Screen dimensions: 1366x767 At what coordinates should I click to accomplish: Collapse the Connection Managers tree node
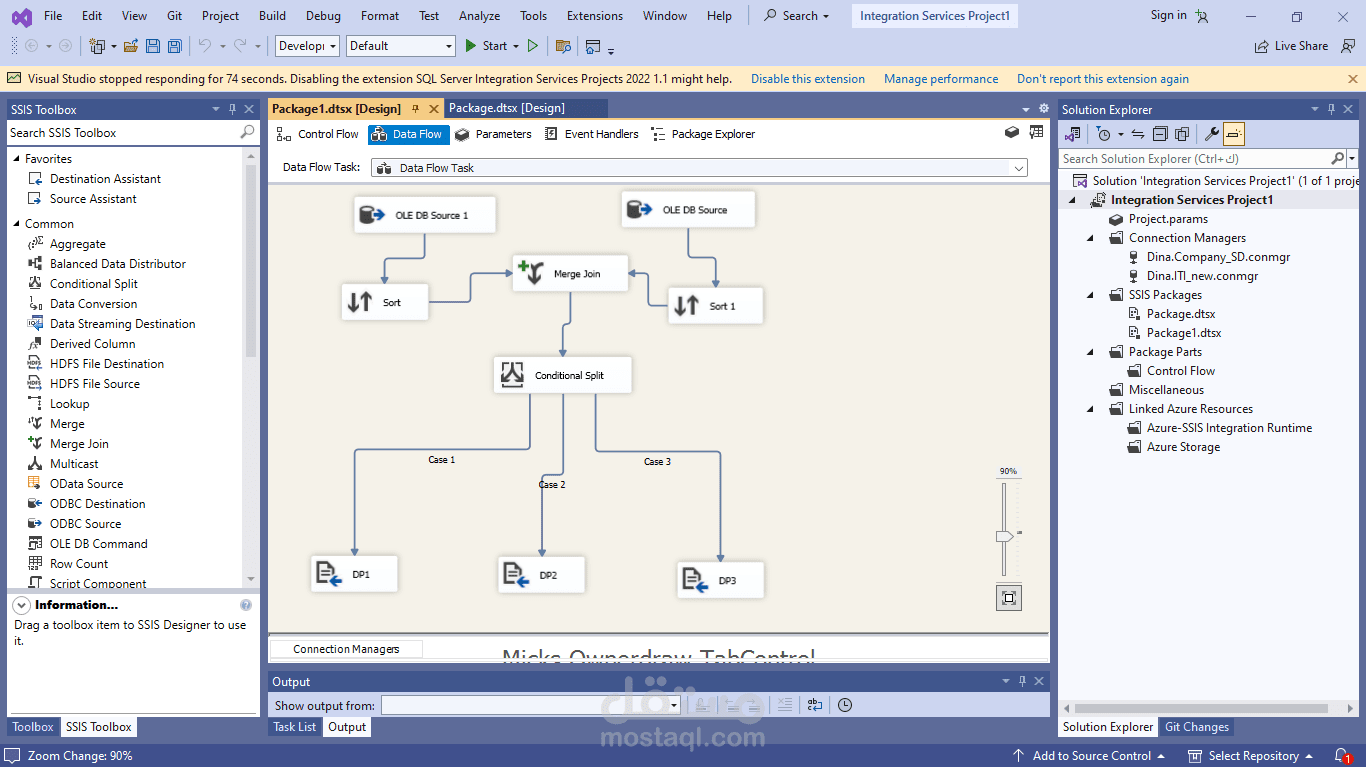pyautogui.click(x=1091, y=238)
